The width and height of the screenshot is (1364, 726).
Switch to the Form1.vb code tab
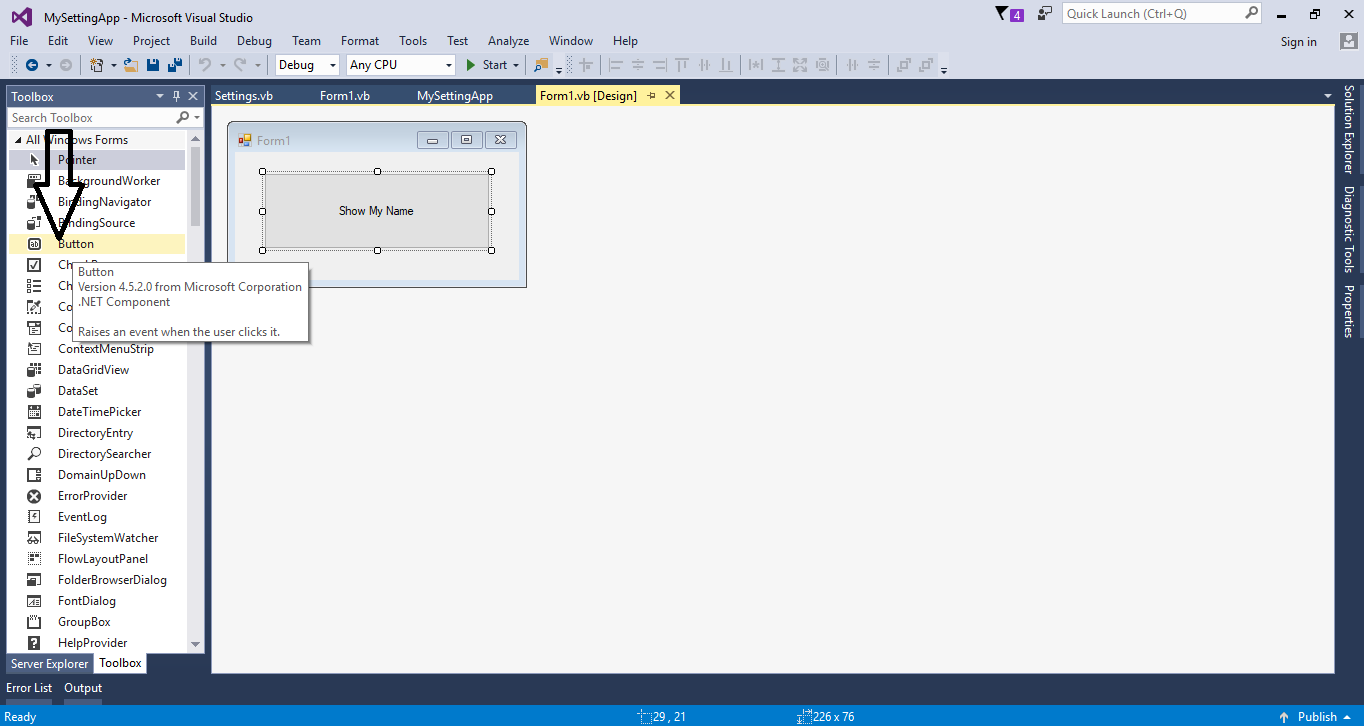pos(345,96)
